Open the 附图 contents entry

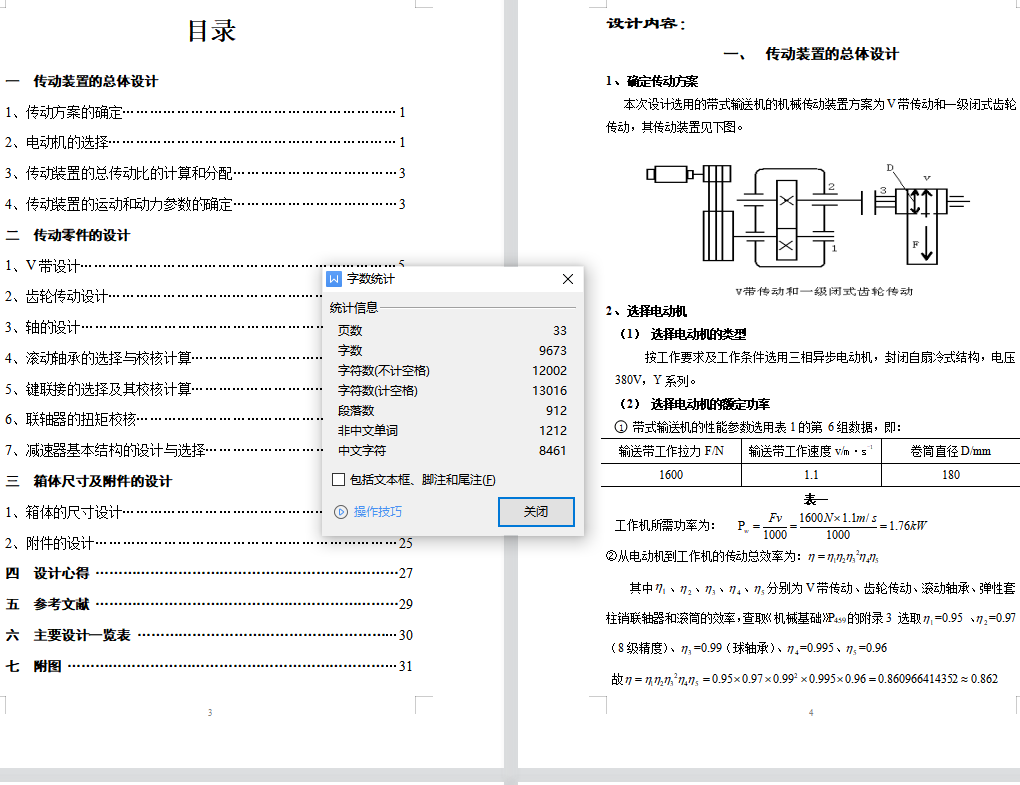pyautogui.click(x=48, y=667)
